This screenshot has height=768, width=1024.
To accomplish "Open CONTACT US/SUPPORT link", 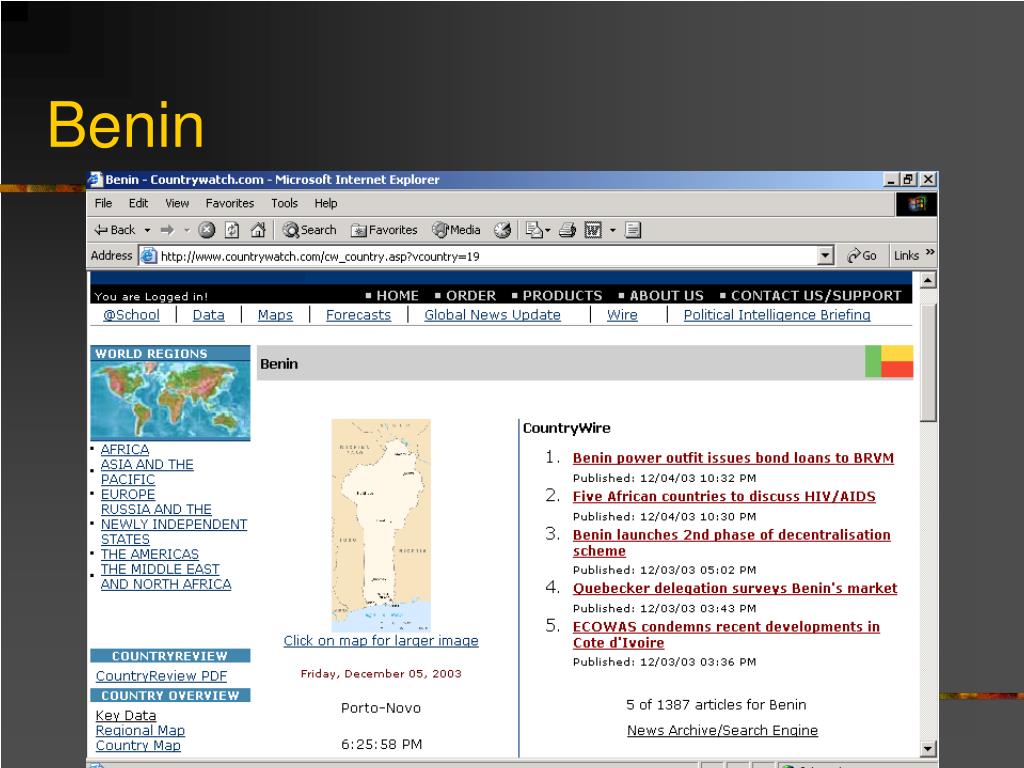I will click(x=816, y=296).
